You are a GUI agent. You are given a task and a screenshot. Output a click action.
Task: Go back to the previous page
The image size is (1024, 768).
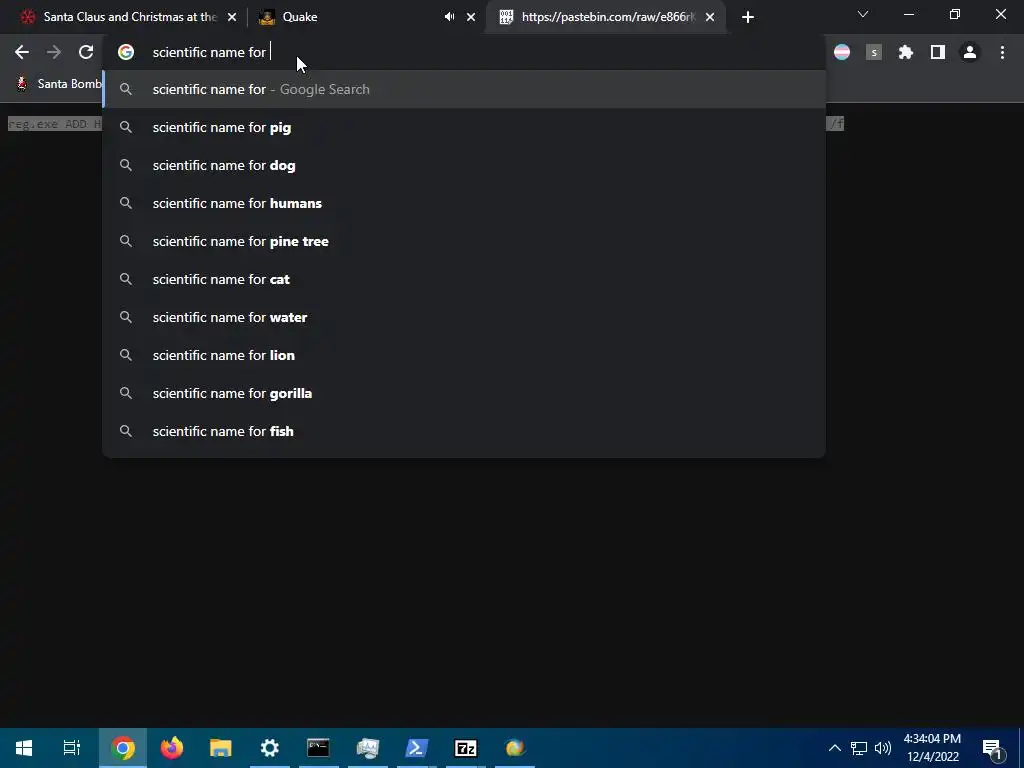(x=22, y=52)
